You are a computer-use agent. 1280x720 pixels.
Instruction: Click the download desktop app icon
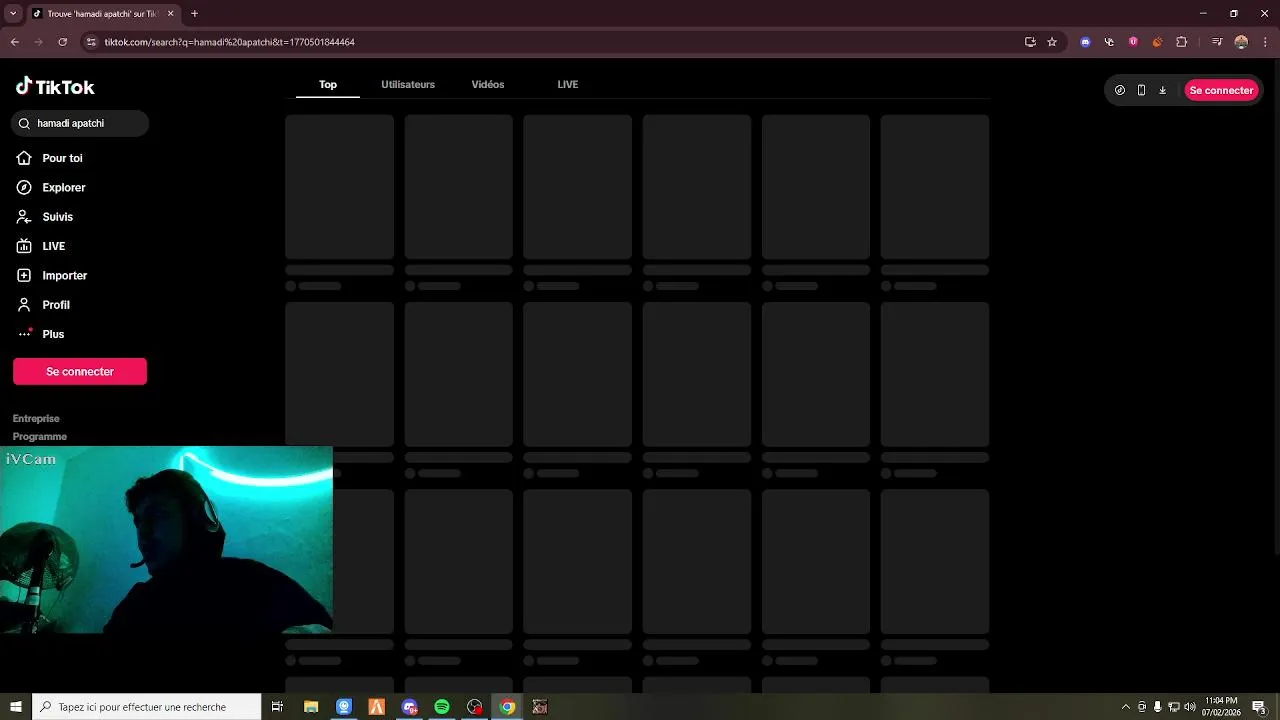[x=1162, y=90]
